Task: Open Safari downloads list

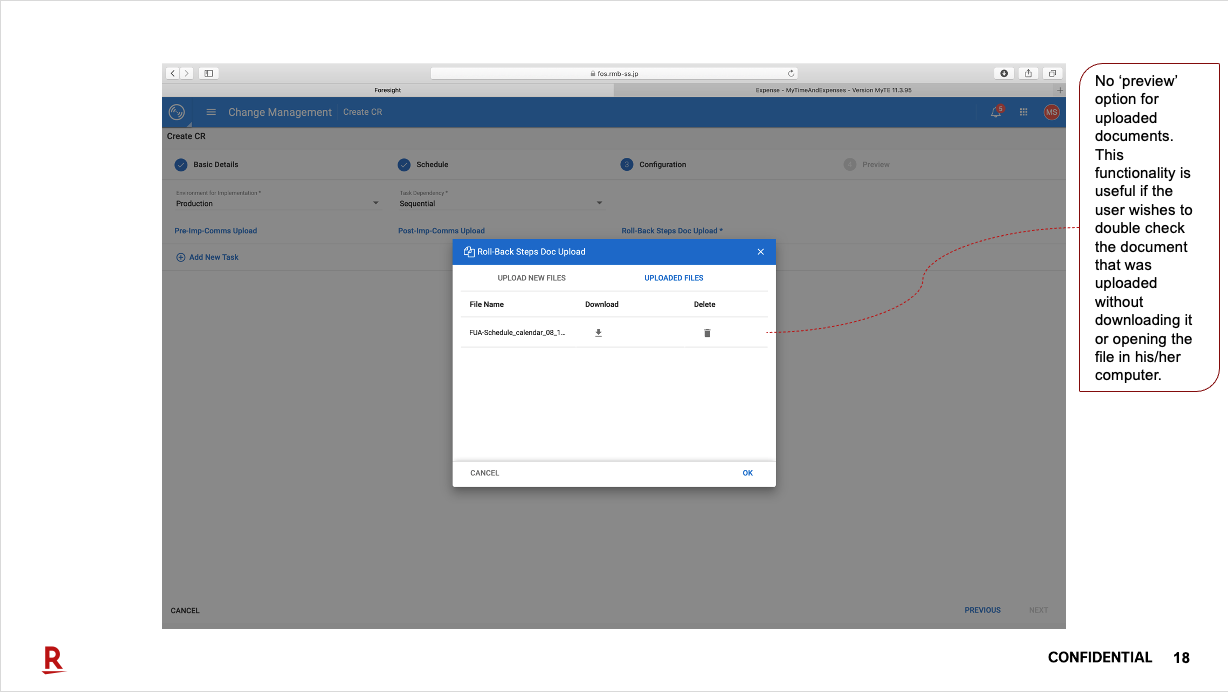Action: click(1004, 73)
